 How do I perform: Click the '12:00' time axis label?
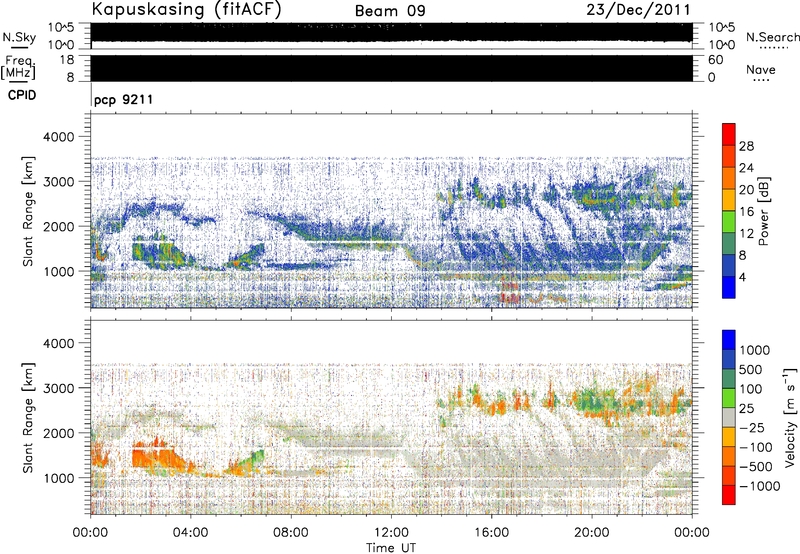391,533
